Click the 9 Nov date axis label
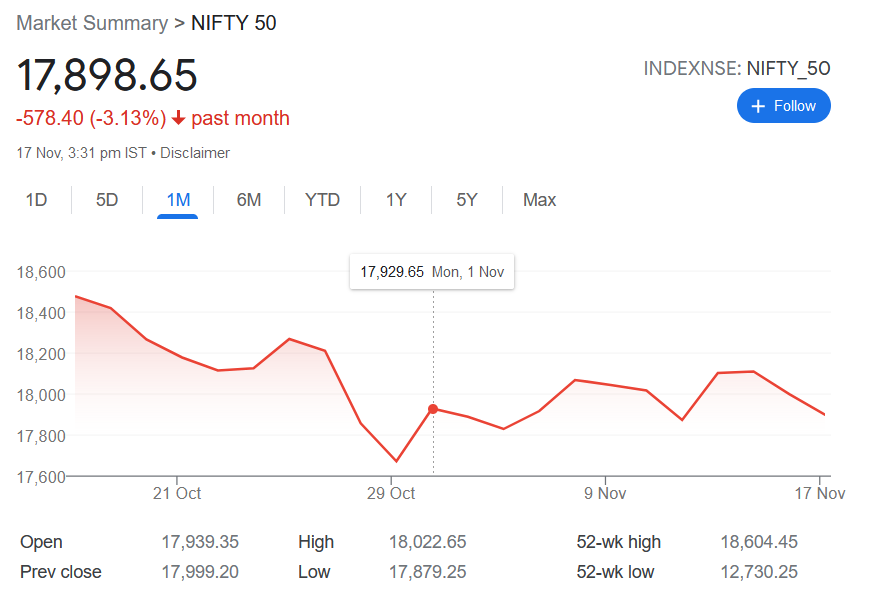Viewport: 876px width, 594px height. (x=604, y=493)
